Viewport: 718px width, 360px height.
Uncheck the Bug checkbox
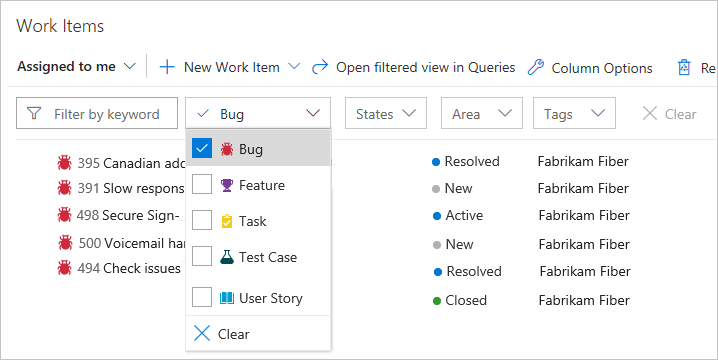(x=202, y=148)
